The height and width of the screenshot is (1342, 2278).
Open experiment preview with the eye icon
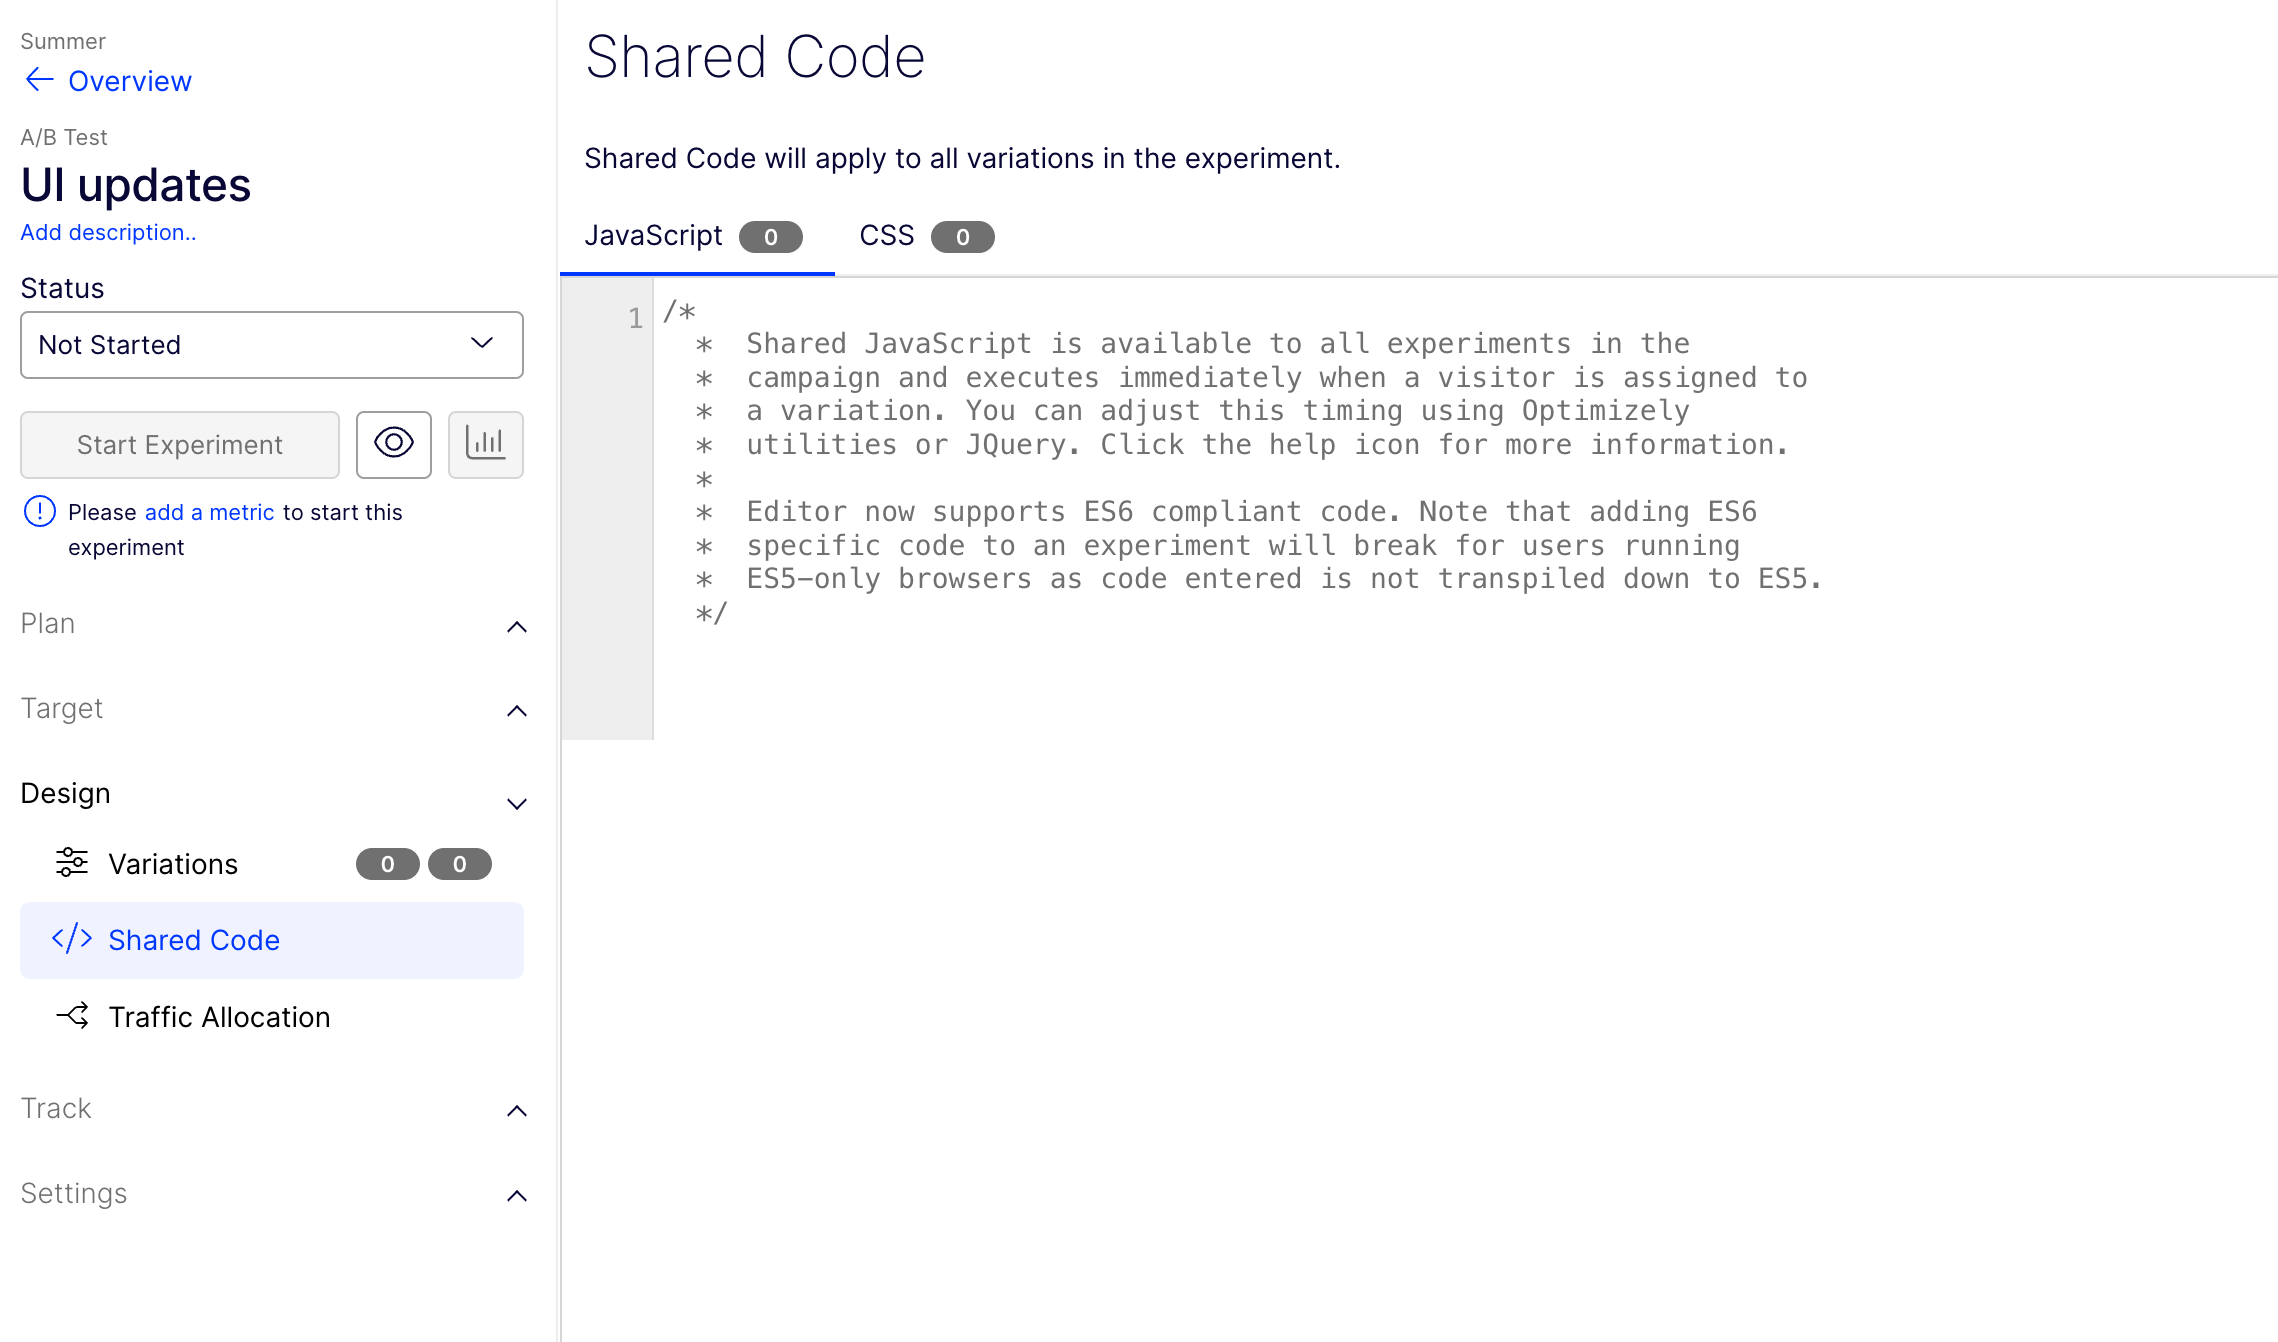(x=393, y=444)
